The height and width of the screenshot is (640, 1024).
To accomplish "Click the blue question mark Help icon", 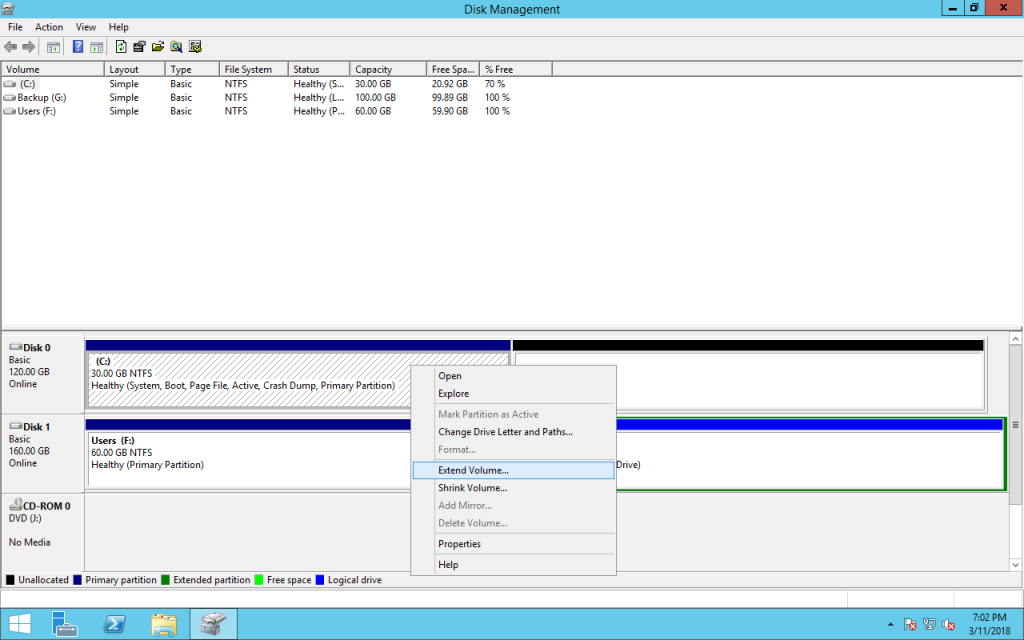I will [x=78, y=47].
